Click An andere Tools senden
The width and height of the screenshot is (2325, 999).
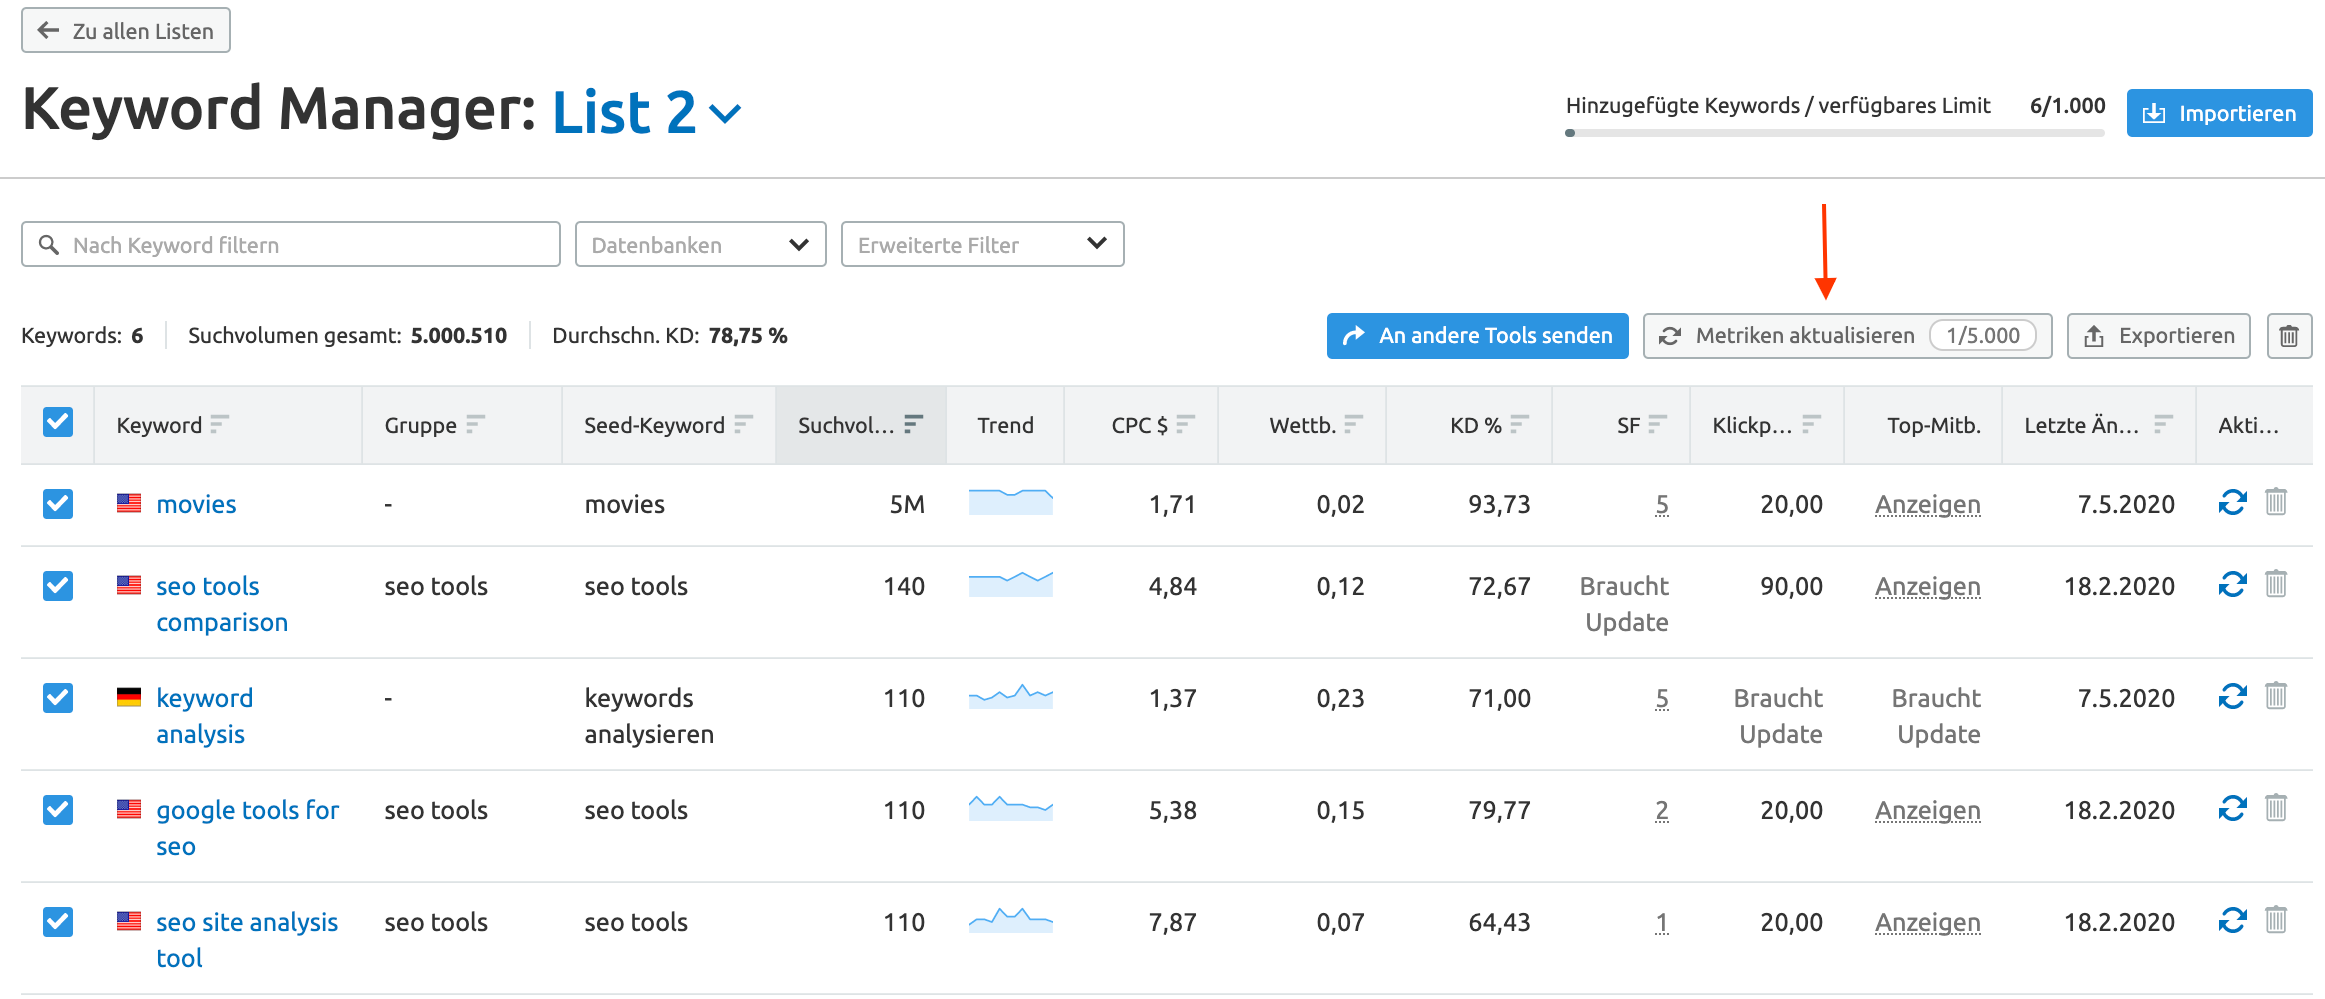point(1477,336)
